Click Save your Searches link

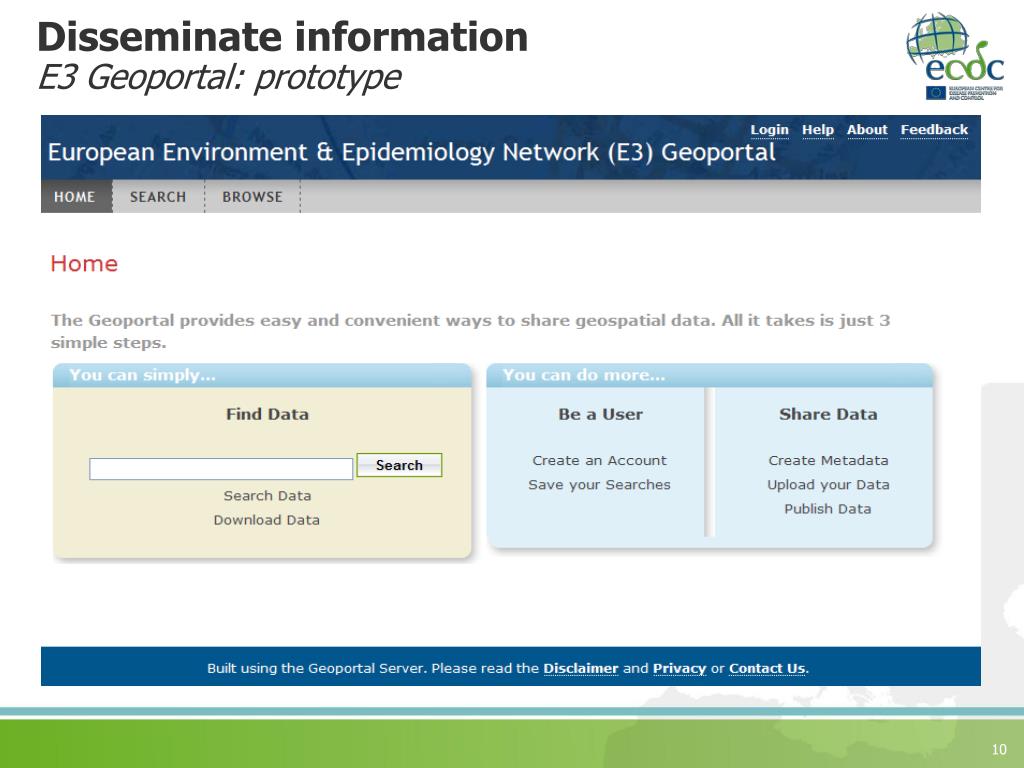click(600, 485)
